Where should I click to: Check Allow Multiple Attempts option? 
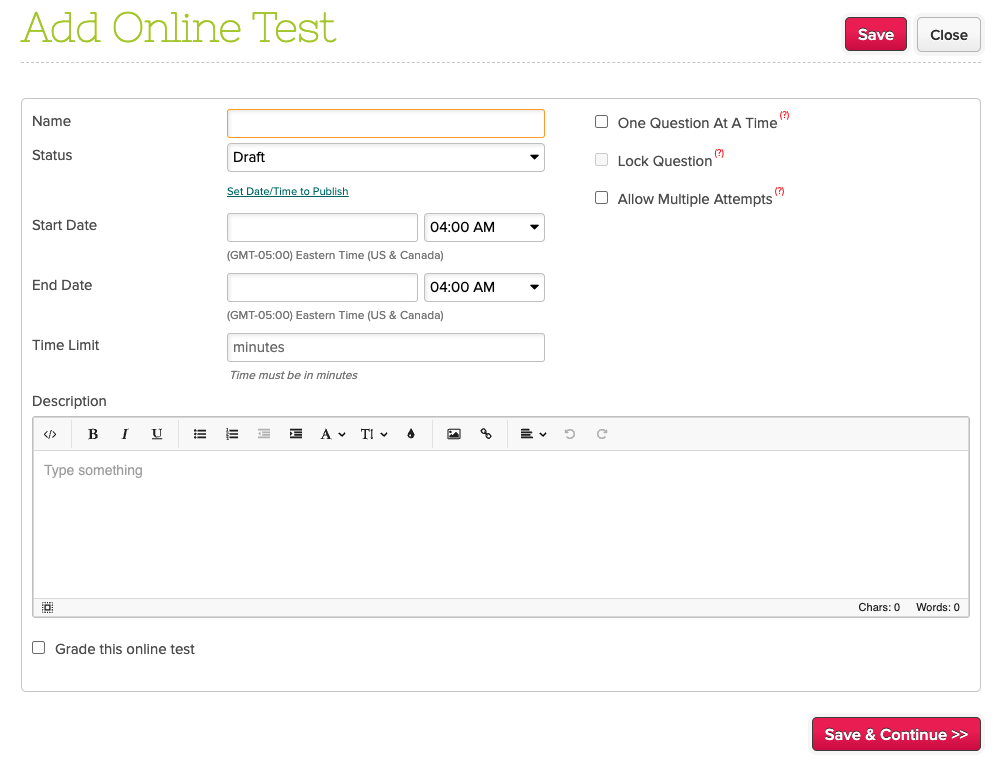pyautogui.click(x=602, y=198)
